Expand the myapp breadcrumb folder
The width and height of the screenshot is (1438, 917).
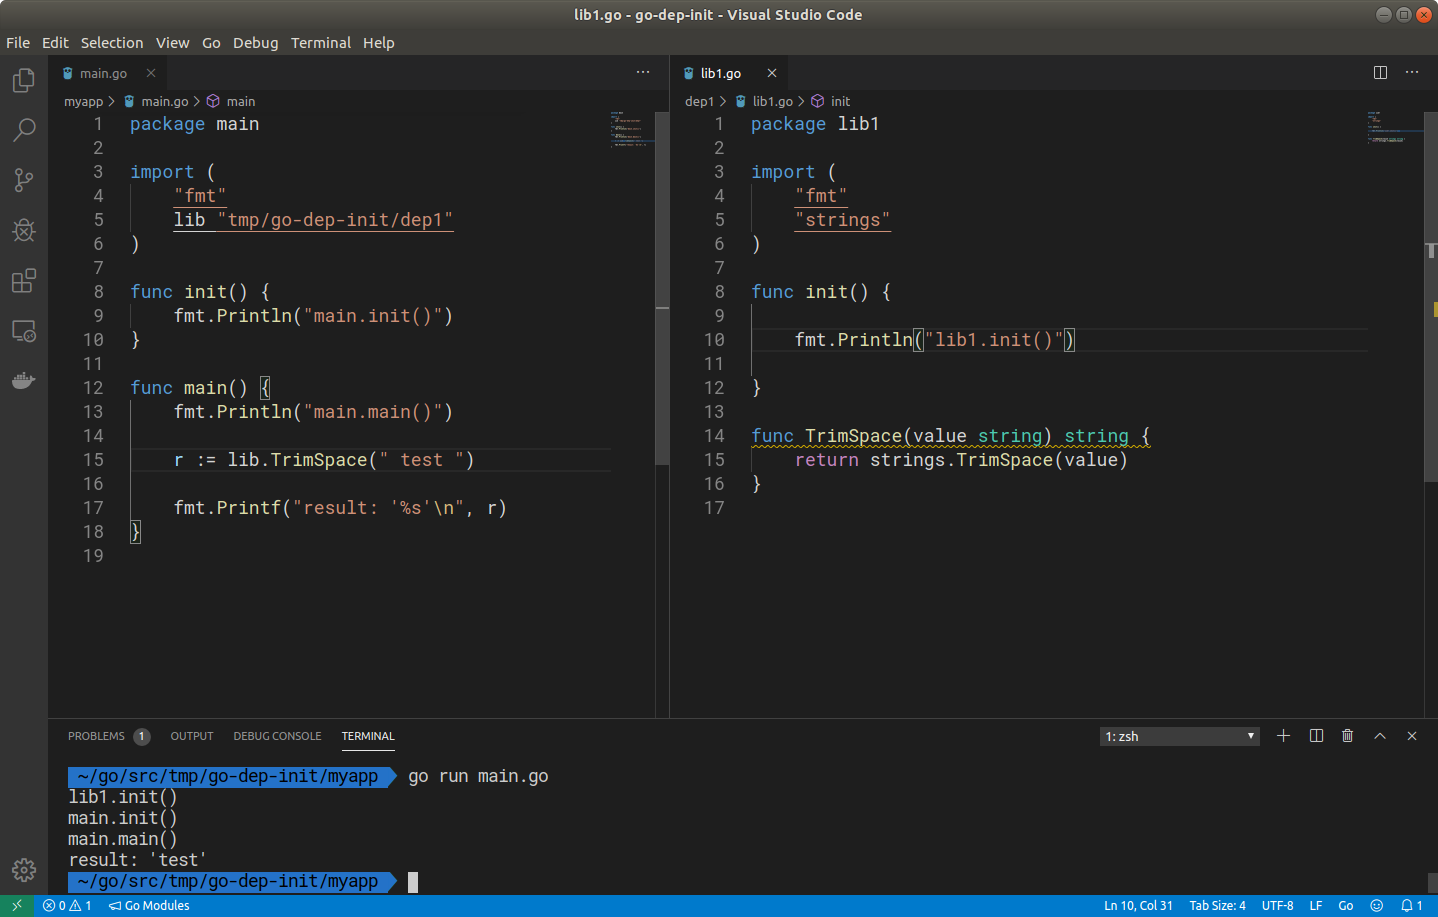pos(83,101)
